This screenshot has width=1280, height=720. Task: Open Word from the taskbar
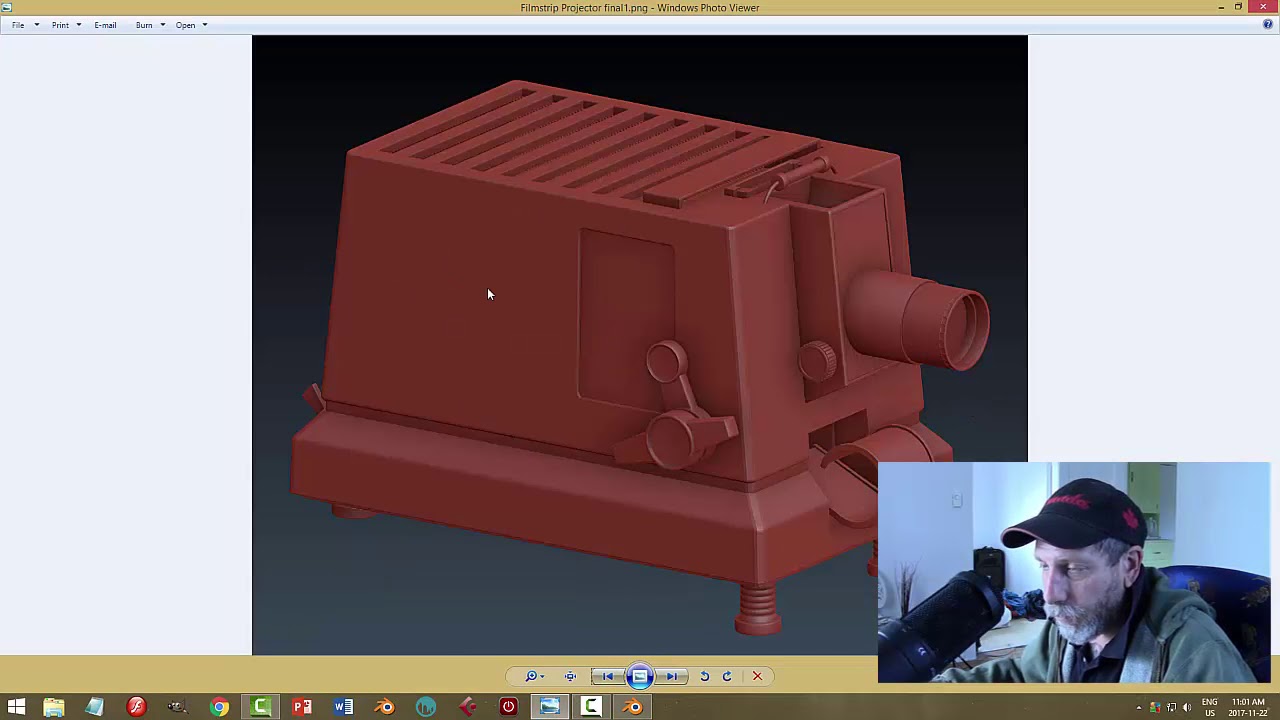(x=343, y=708)
